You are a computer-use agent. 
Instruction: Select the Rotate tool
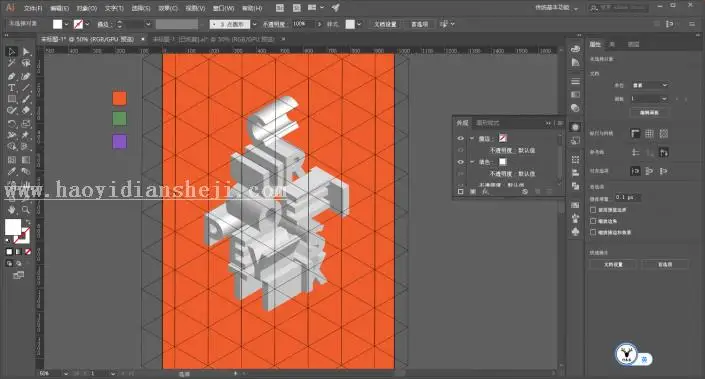click(x=12, y=123)
